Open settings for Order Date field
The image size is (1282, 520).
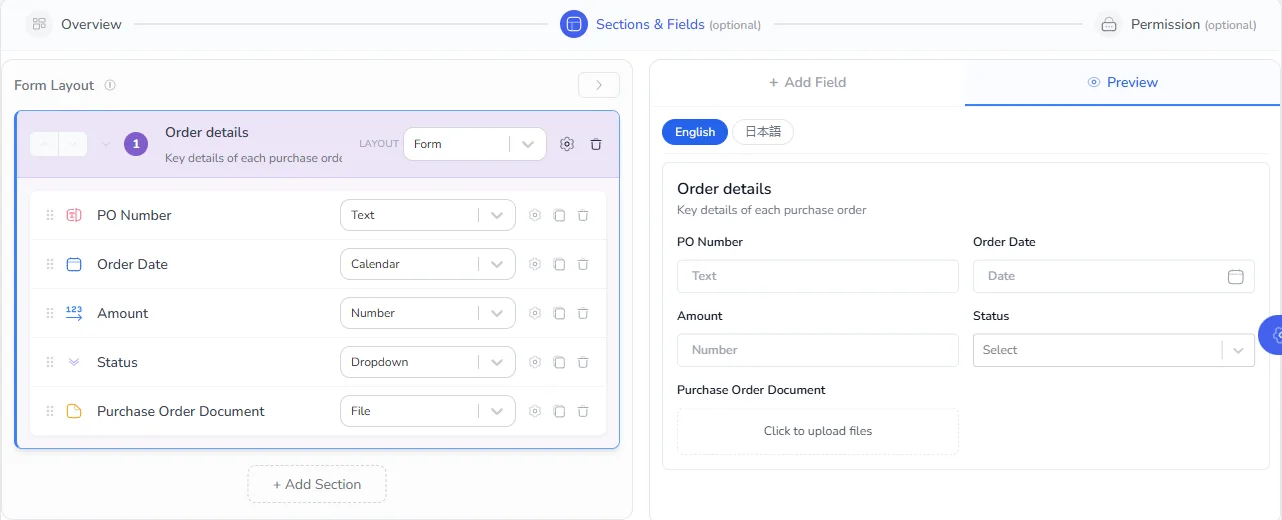pos(535,264)
